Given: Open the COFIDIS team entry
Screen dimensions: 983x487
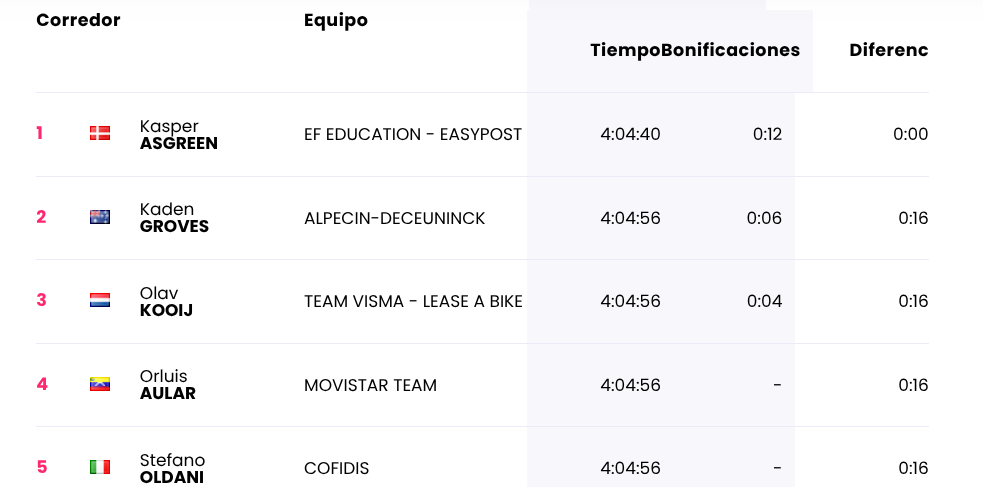Looking at the screenshot, I should point(337,468).
